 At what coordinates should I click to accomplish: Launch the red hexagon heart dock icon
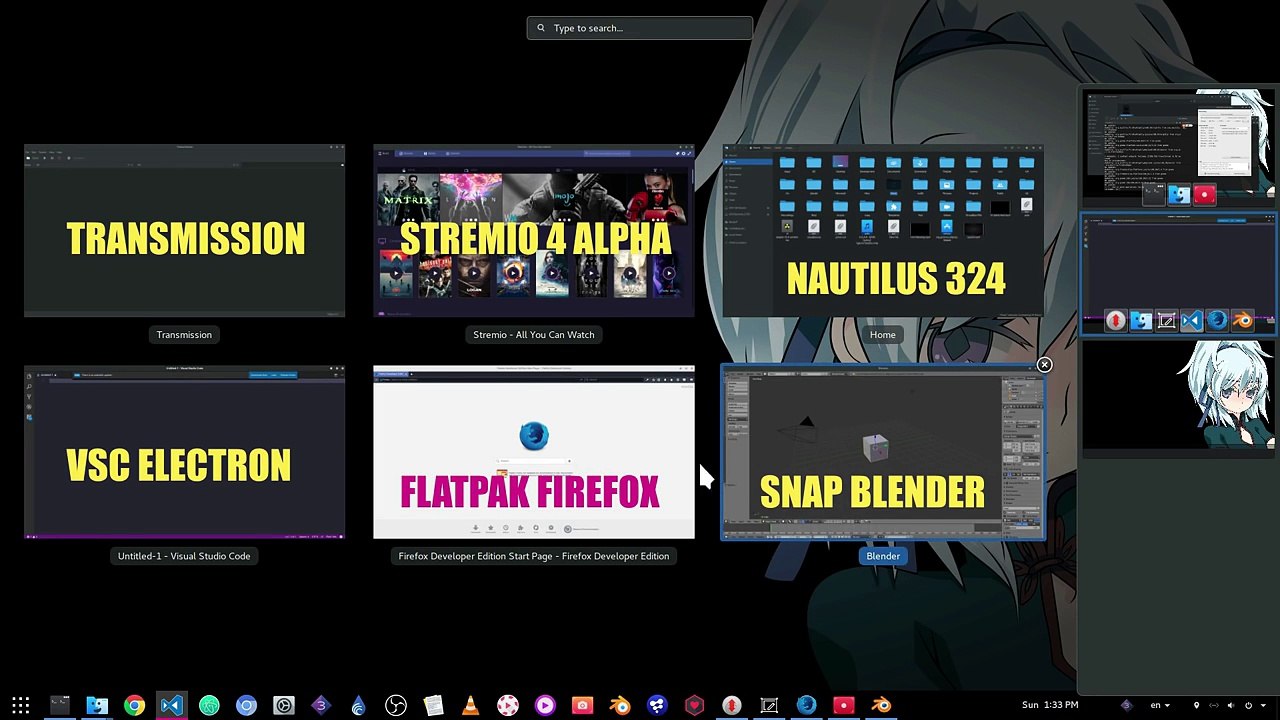point(695,705)
